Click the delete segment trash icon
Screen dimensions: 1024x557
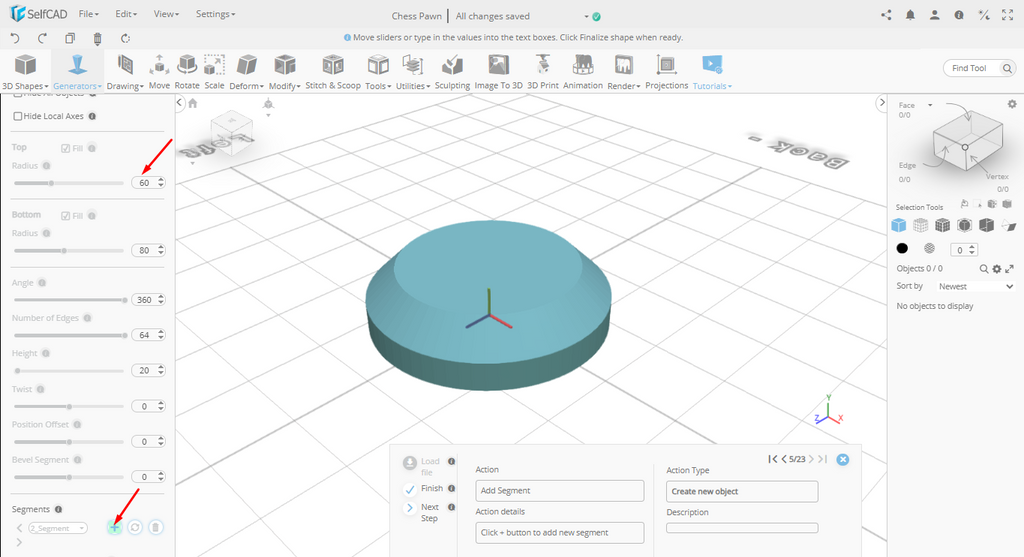tap(156, 527)
